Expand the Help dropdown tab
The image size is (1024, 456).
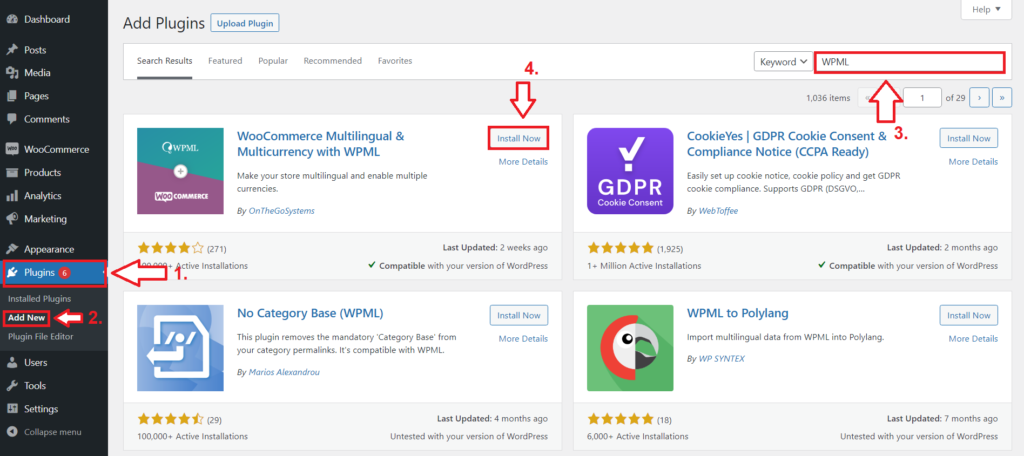[986, 9]
